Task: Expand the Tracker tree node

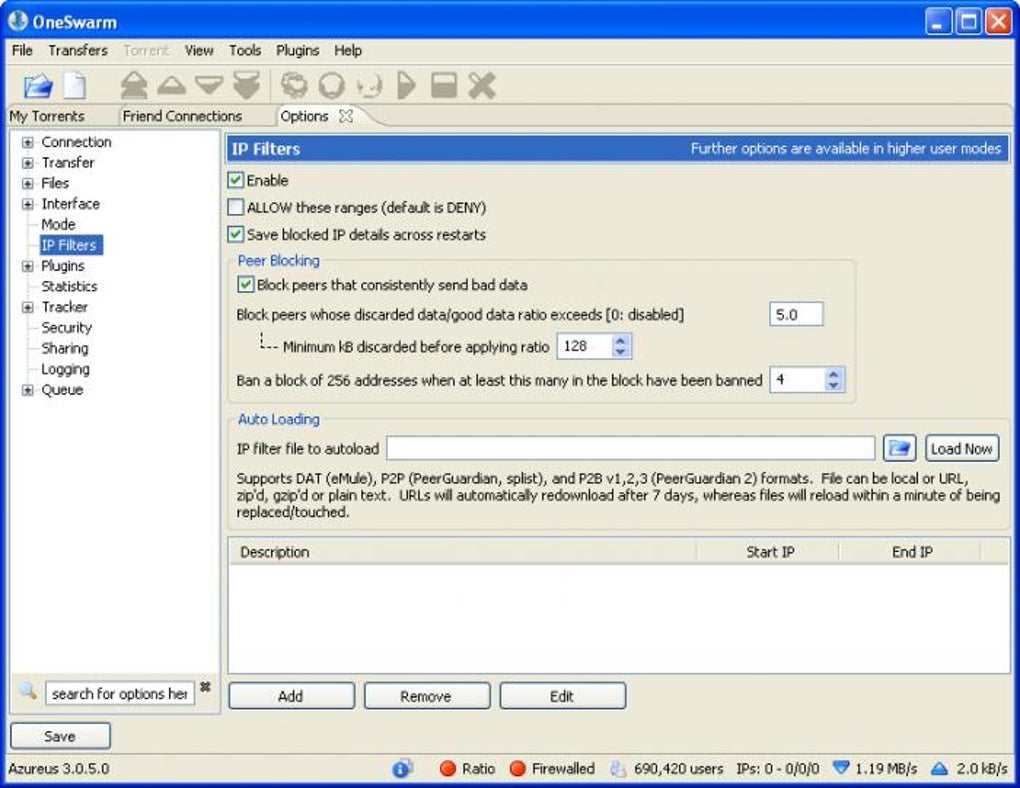Action: coord(27,307)
